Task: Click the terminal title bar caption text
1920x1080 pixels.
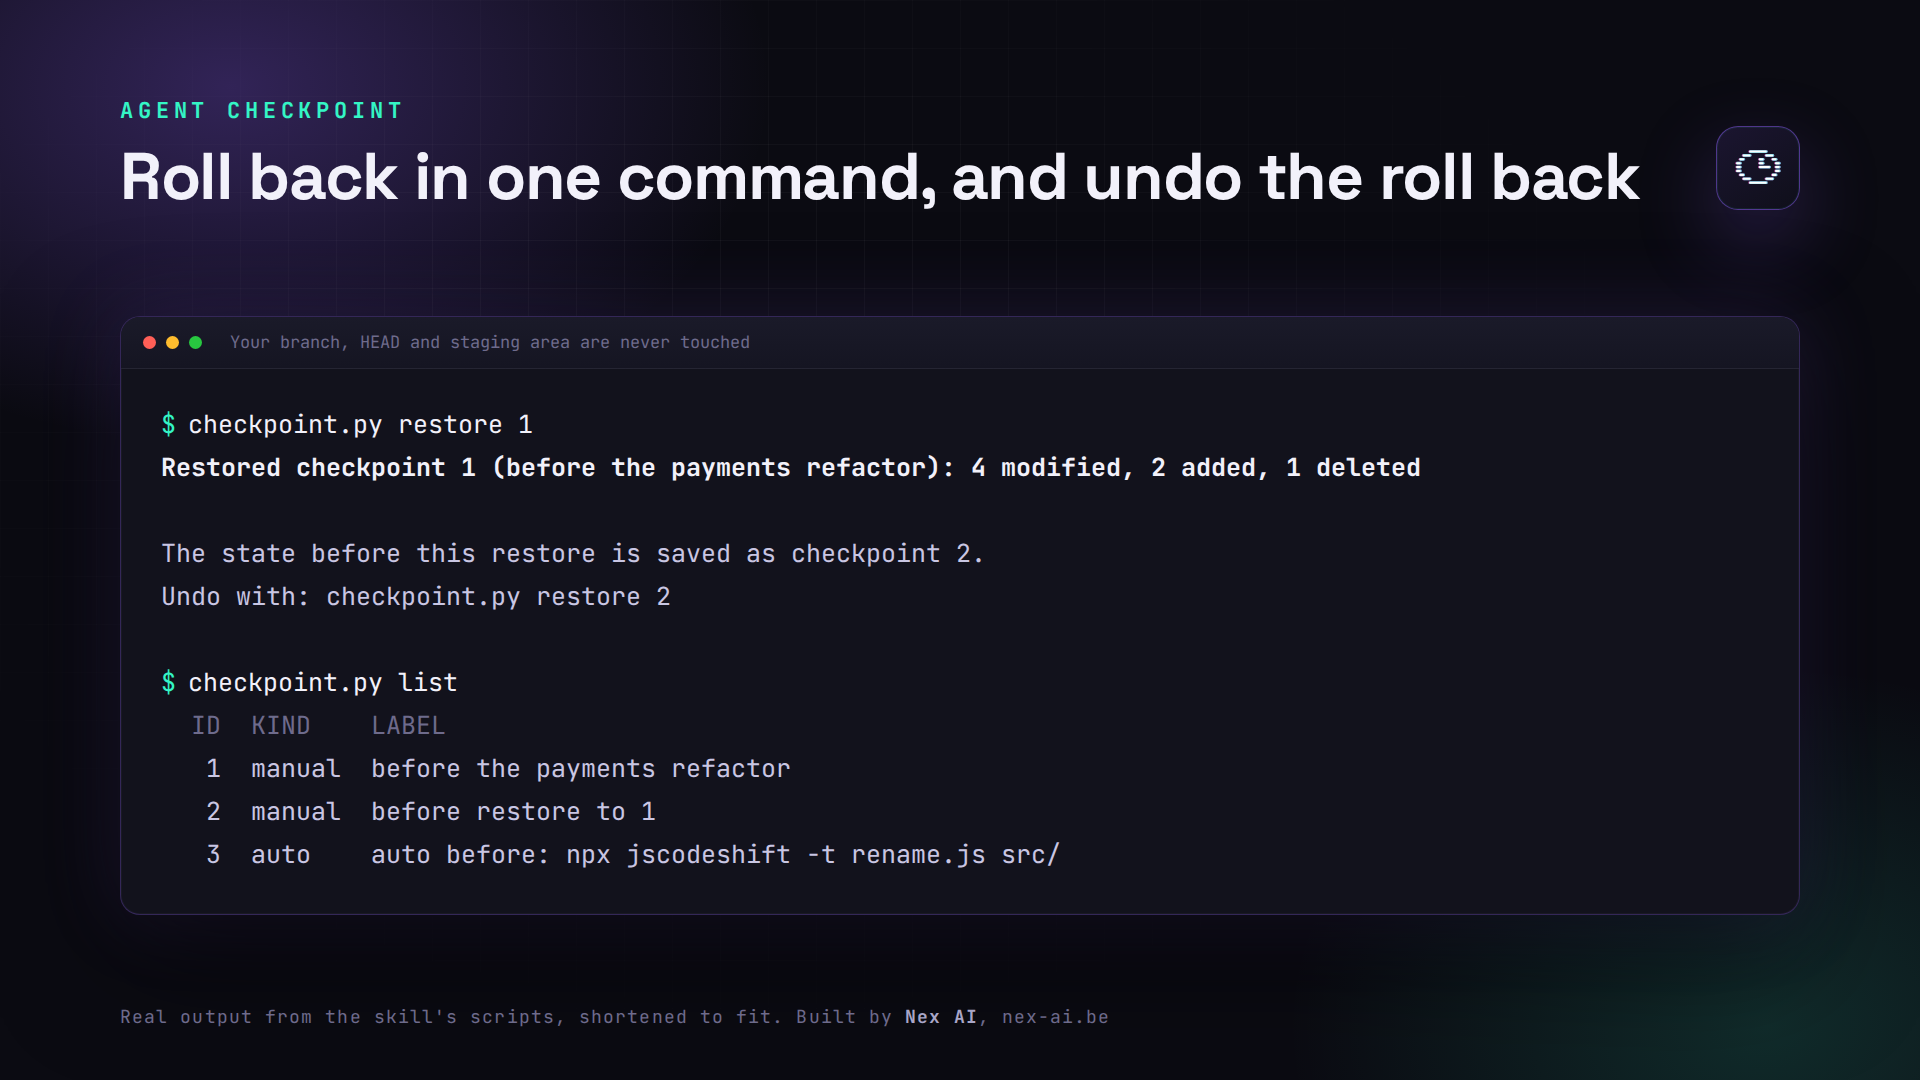Action: (x=490, y=342)
